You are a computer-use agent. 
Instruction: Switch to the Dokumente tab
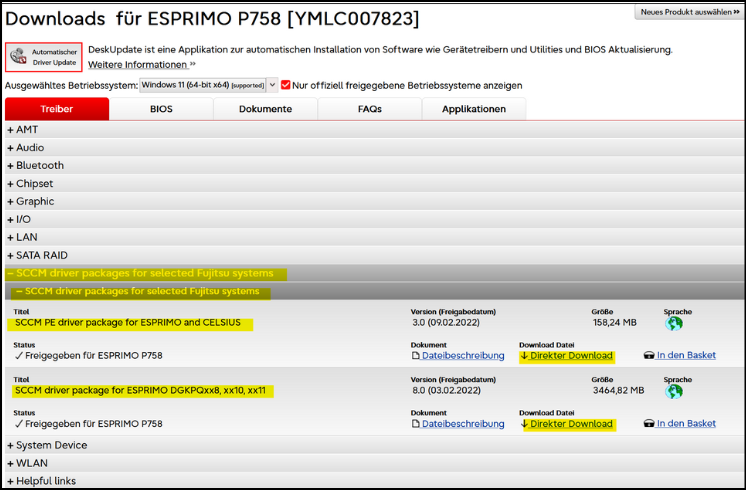265,109
